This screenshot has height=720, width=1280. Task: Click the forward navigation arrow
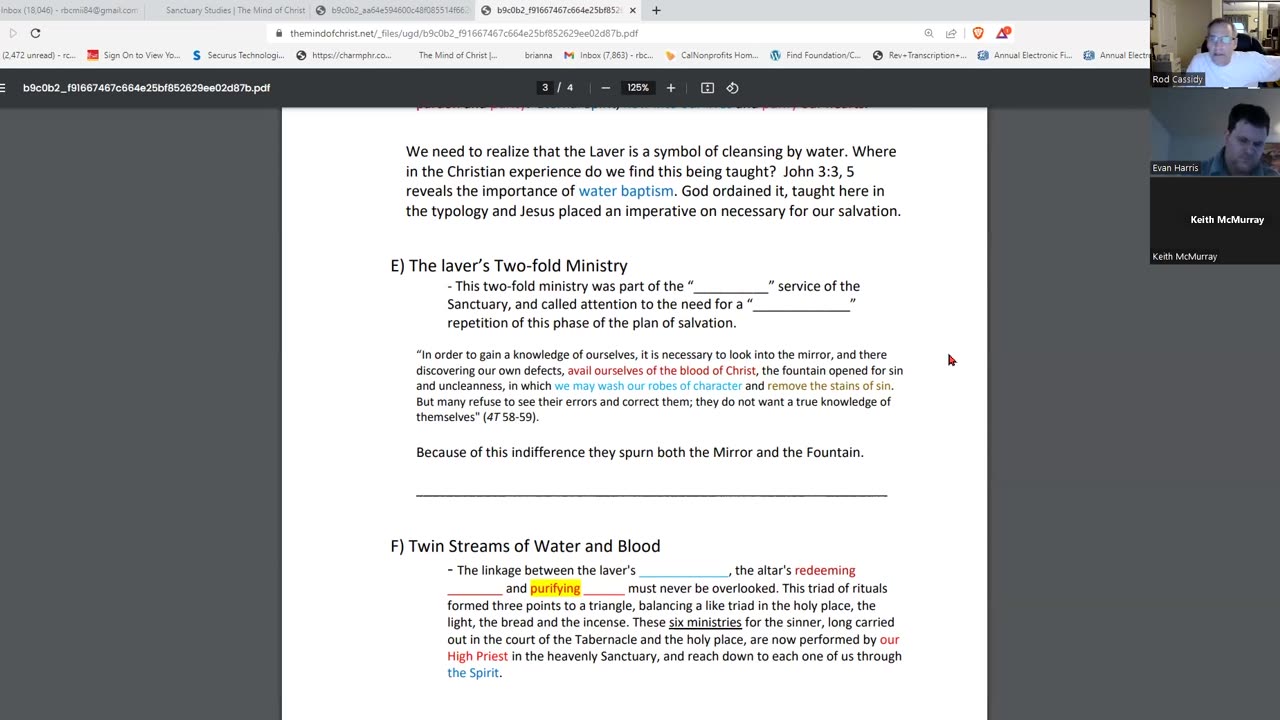point(13,33)
